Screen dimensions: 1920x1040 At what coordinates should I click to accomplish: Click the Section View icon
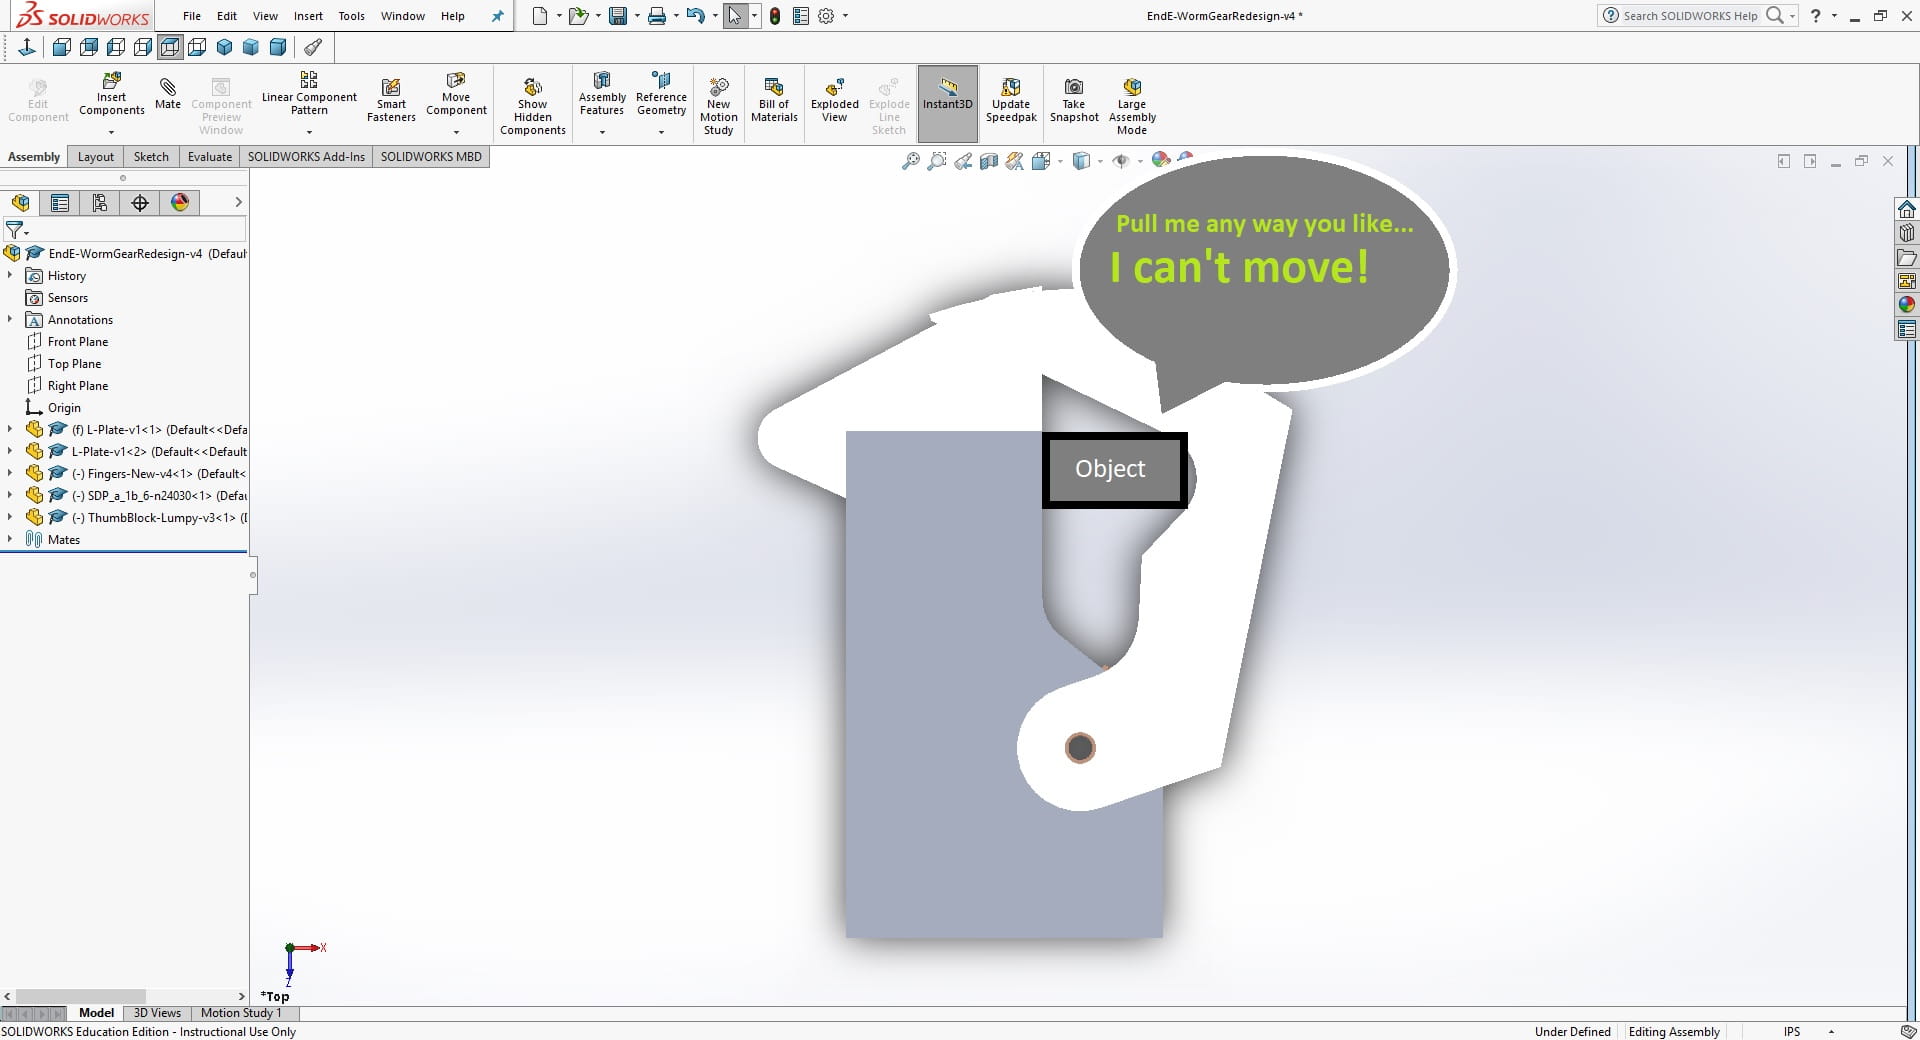pyautogui.click(x=989, y=161)
